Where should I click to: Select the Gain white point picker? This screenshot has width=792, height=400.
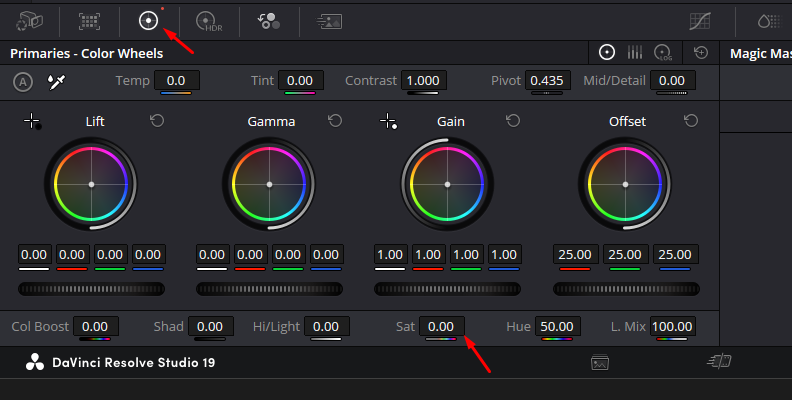388,121
